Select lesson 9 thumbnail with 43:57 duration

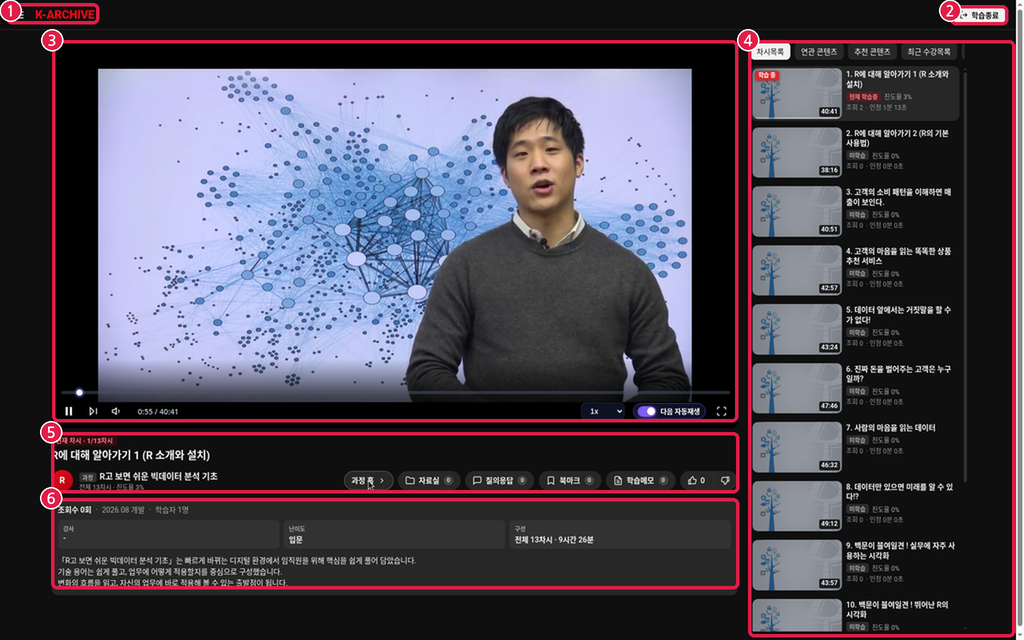(x=797, y=564)
